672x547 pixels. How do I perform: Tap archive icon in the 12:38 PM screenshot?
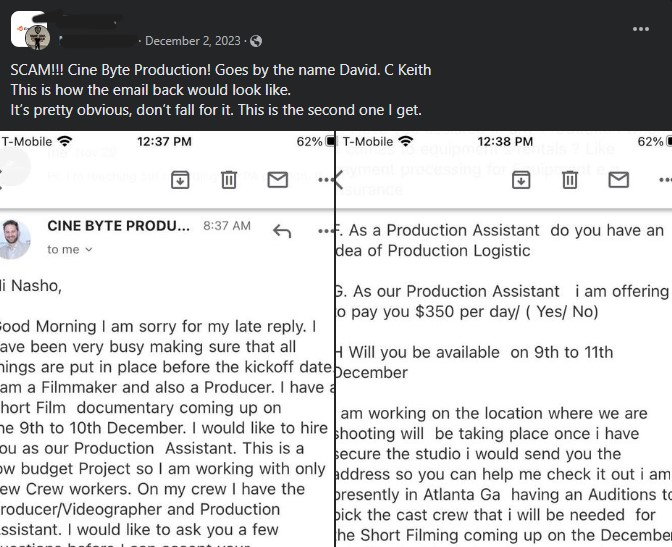[521, 179]
